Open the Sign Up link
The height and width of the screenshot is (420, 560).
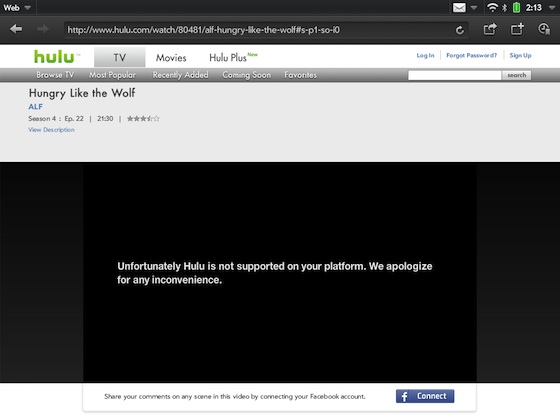tap(520, 55)
